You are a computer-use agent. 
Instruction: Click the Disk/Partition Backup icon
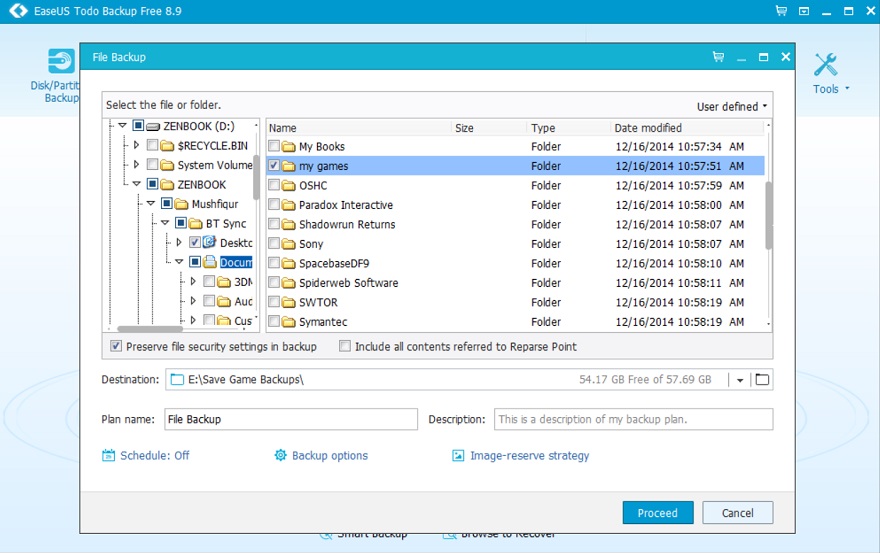click(x=61, y=62)
